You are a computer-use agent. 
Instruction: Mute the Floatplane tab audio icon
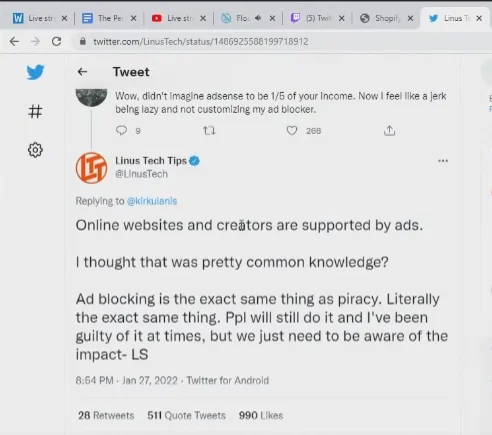point(258,18)
